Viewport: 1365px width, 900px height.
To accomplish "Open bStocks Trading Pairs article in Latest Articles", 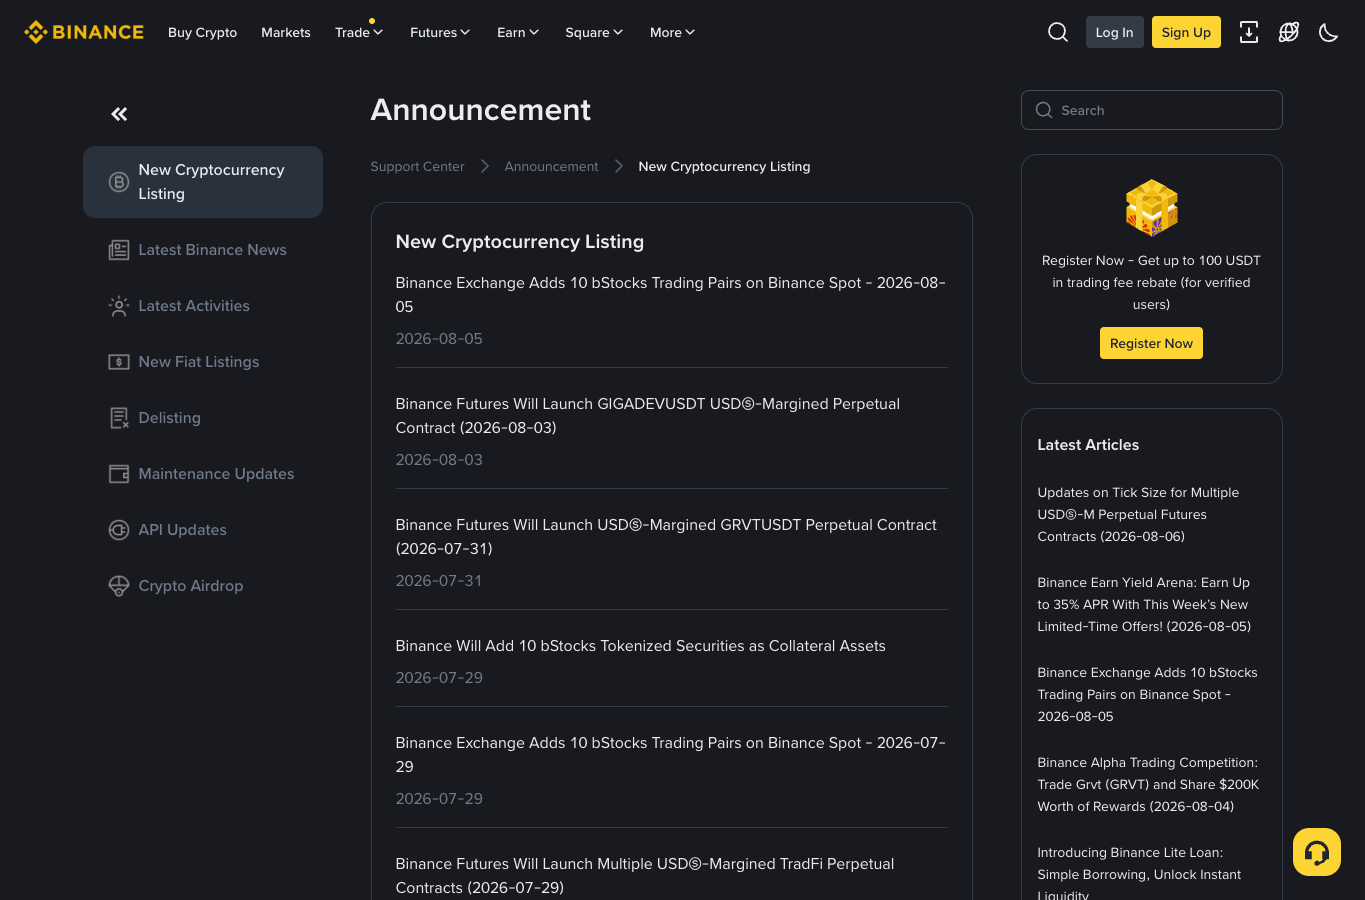I will pyautogui.click(x=1147, y=695).
